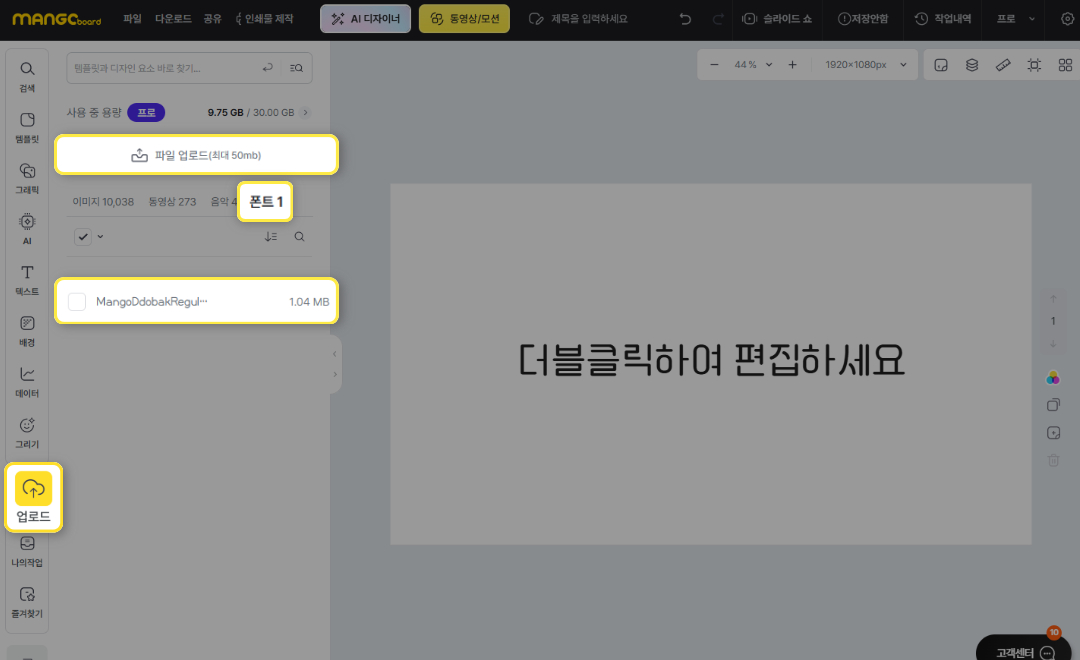Image resolution: width=1080 pixels, height=660 pixels.
Task: Click the undo arrow in the top bar
Action: tap(685, 19)
